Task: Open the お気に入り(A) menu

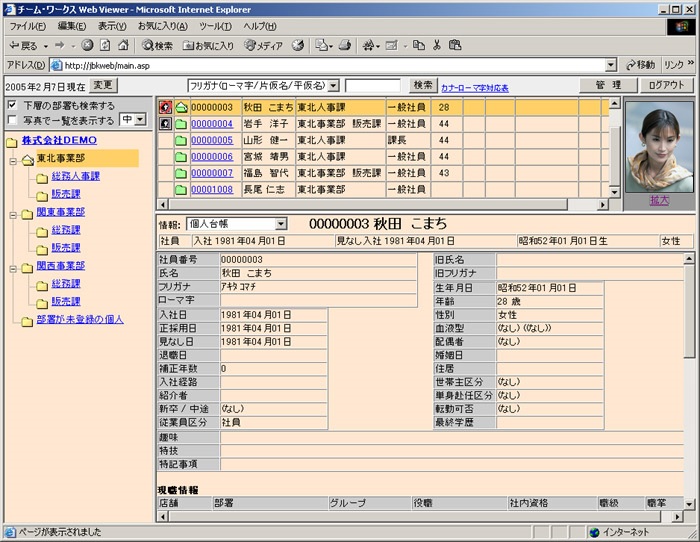Action: point(163,26)
